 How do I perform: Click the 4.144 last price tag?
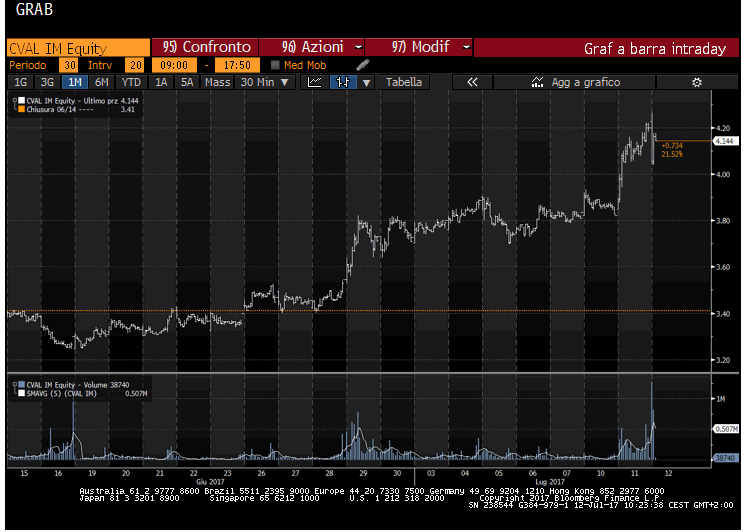(x=725, y=141)
